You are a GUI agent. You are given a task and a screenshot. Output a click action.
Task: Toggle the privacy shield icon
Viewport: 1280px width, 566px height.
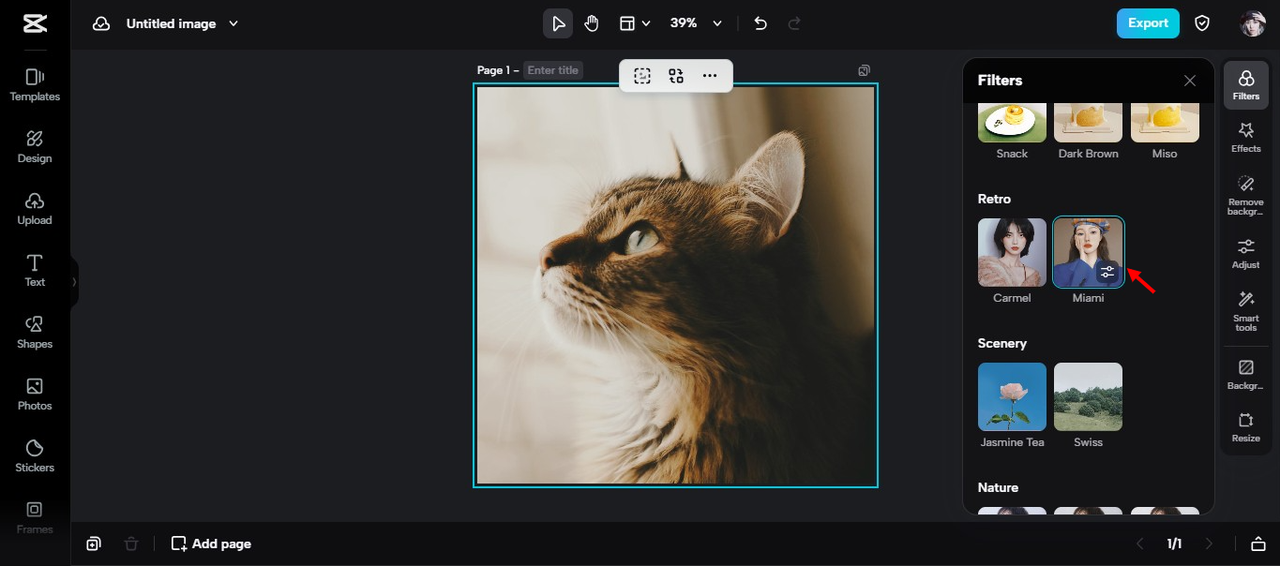click(x=1203, y=23)
